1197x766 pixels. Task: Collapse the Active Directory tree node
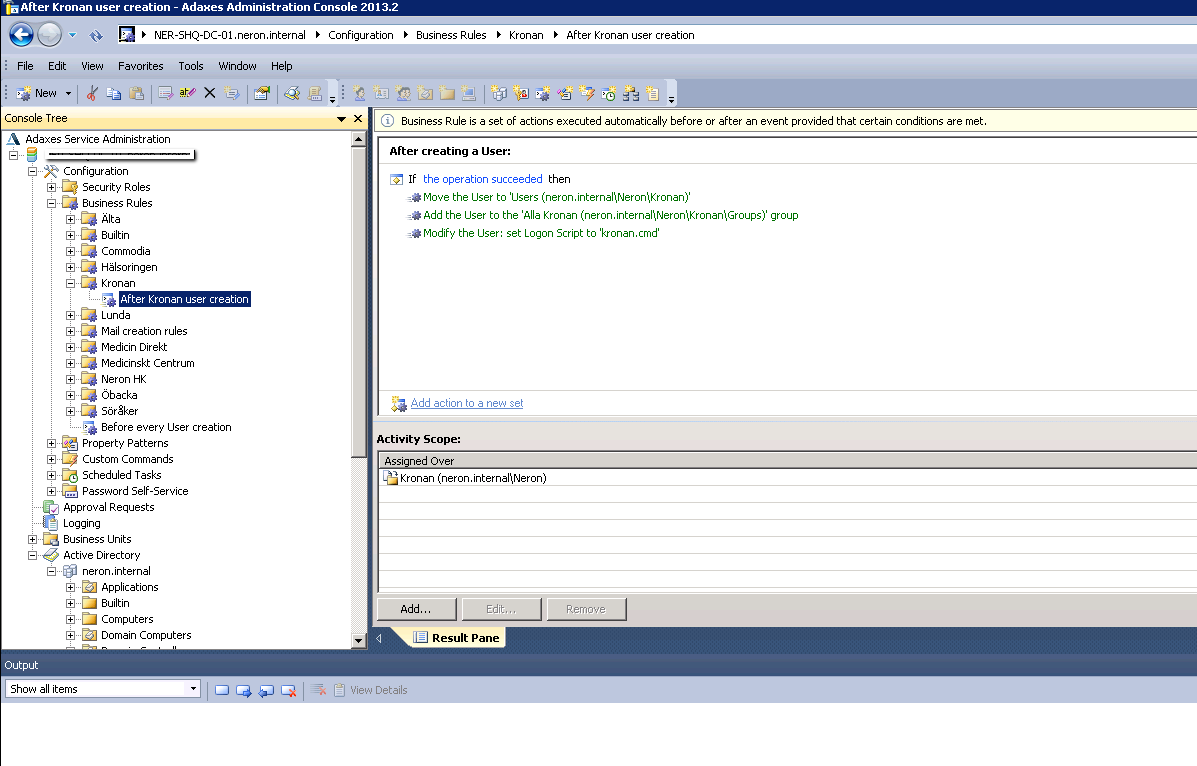click(x=33, y=555)
